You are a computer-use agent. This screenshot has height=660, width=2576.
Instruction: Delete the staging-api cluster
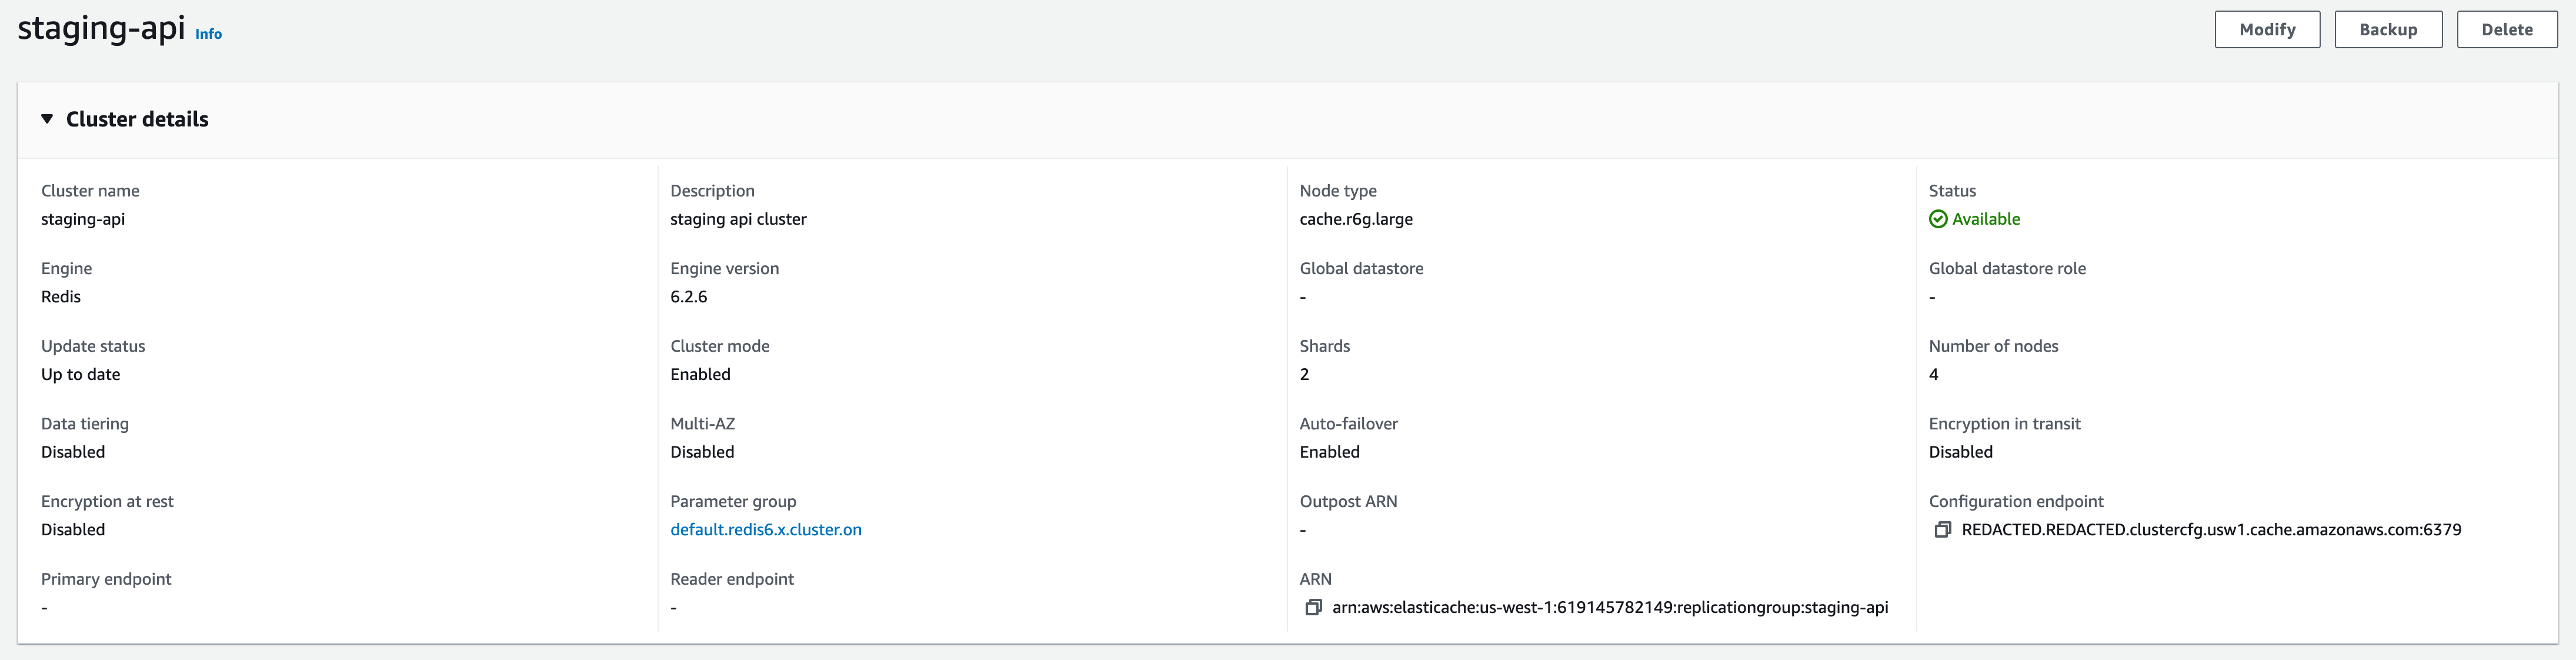2507,29
